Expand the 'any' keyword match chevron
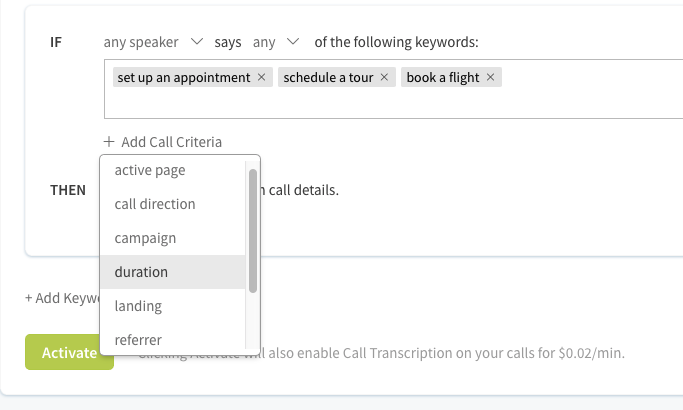The height and width of the screenshot is (410, 683). [x=293, y=42]
